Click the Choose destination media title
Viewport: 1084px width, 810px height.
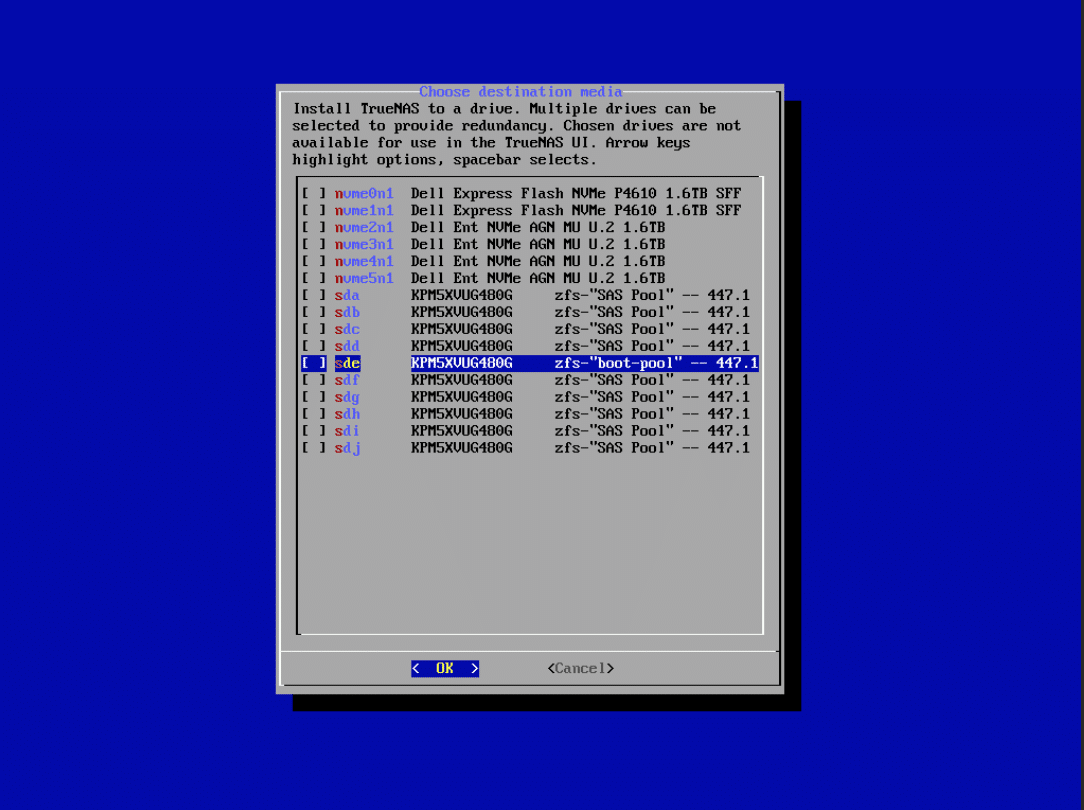coord(521,91)
